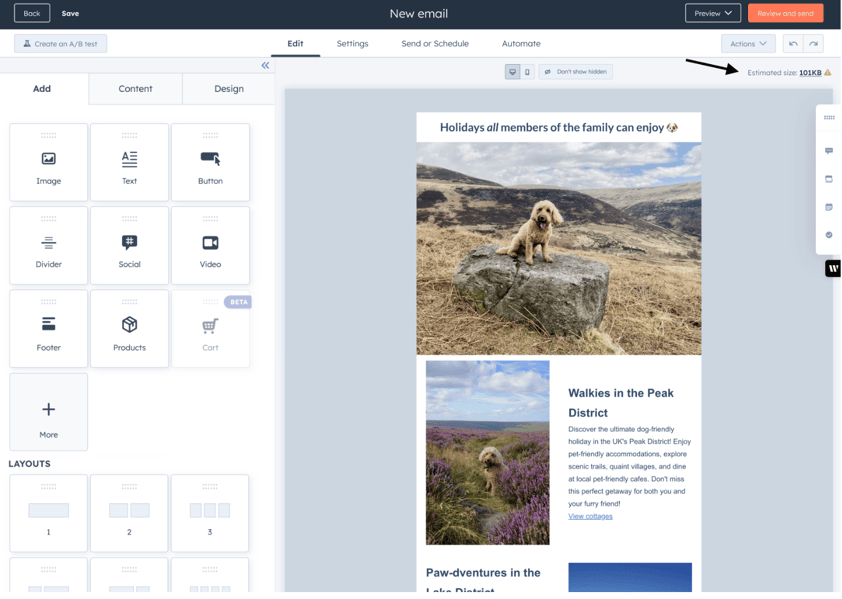This screenshot has height=599, width=842.
Task: Collapse the left sidebar panel
Action: (x=265, y=65)
